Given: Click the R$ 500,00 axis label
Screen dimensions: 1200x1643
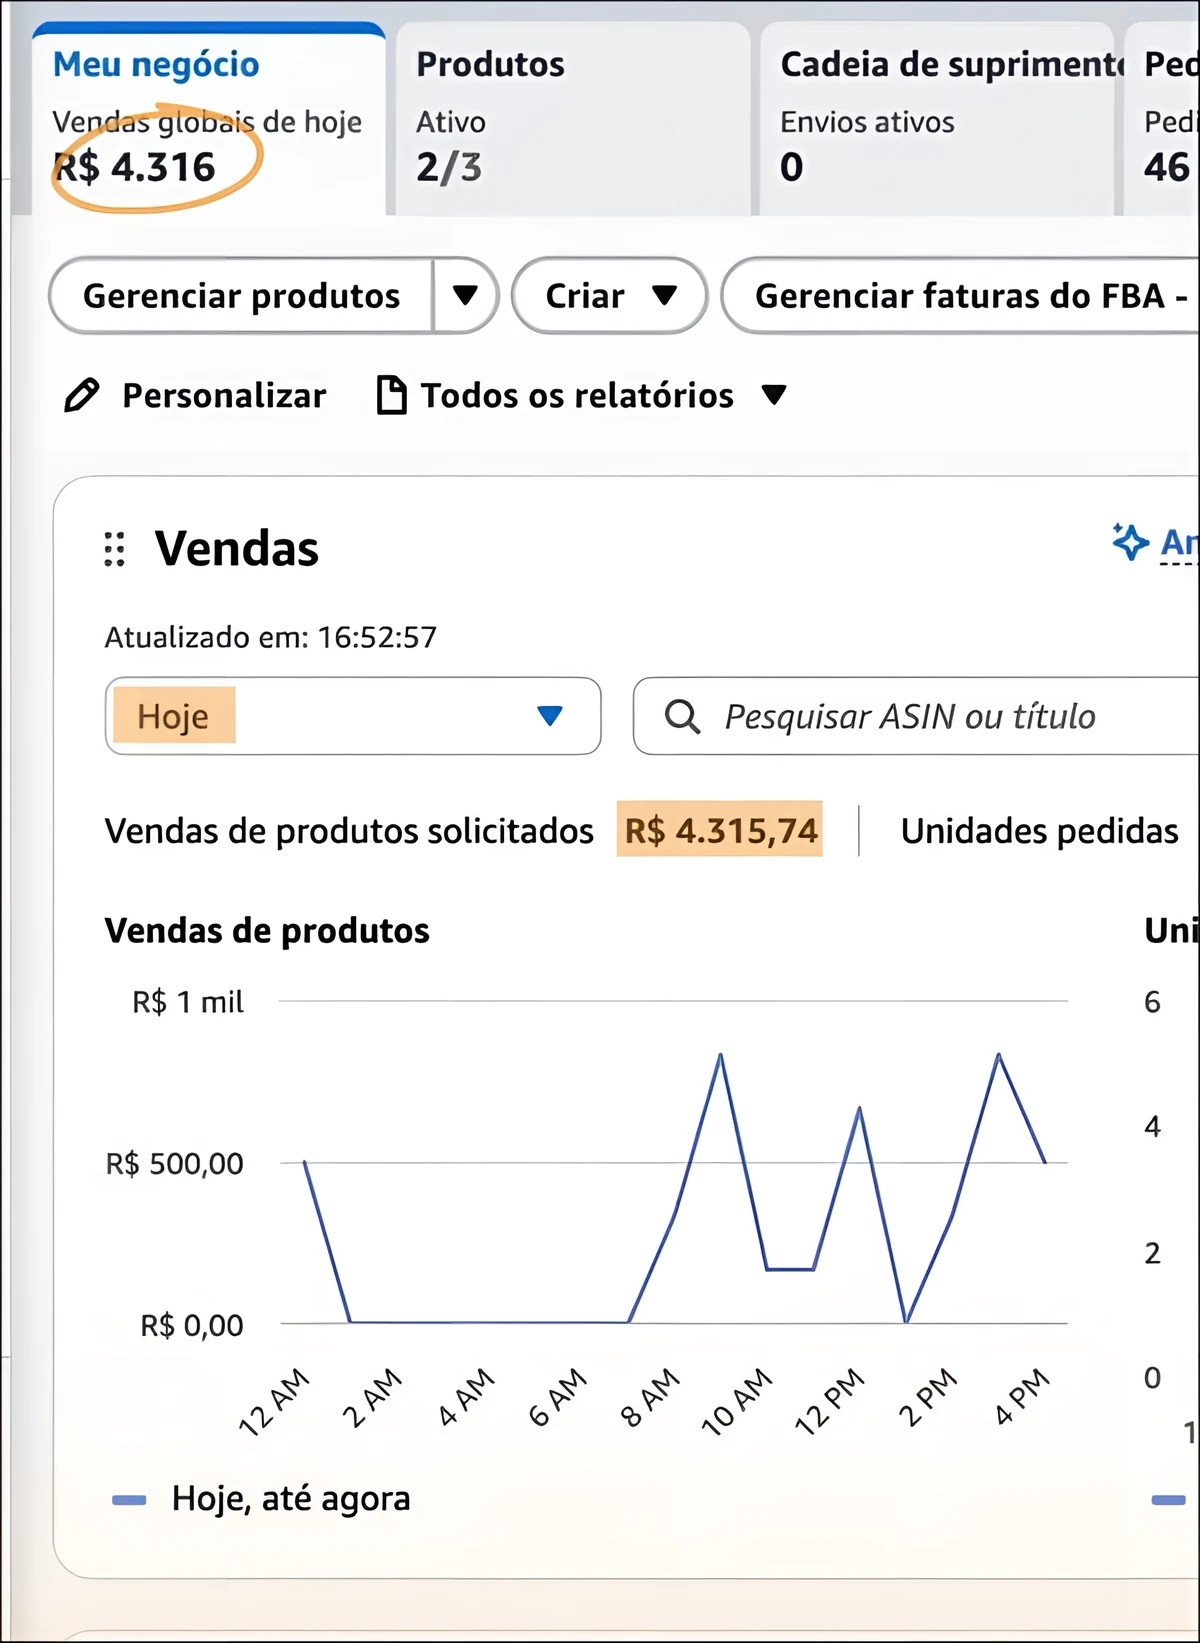Looking at the screenshot, I should 175,1164.
